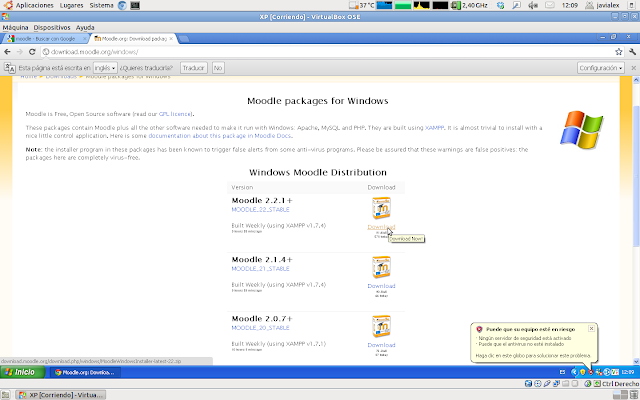
Task: Select the Moodle.org Download packages tab
Action: (133, 39)
